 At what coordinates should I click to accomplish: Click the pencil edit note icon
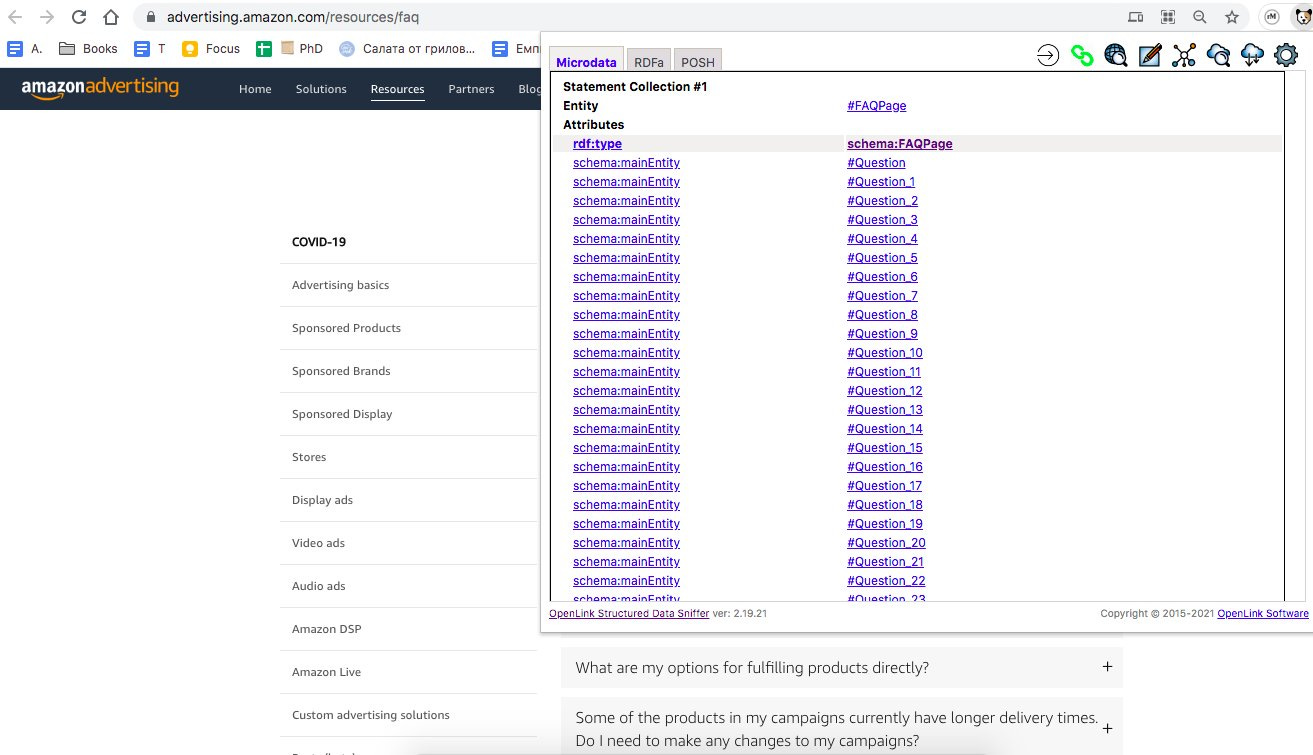[1150, 56]
